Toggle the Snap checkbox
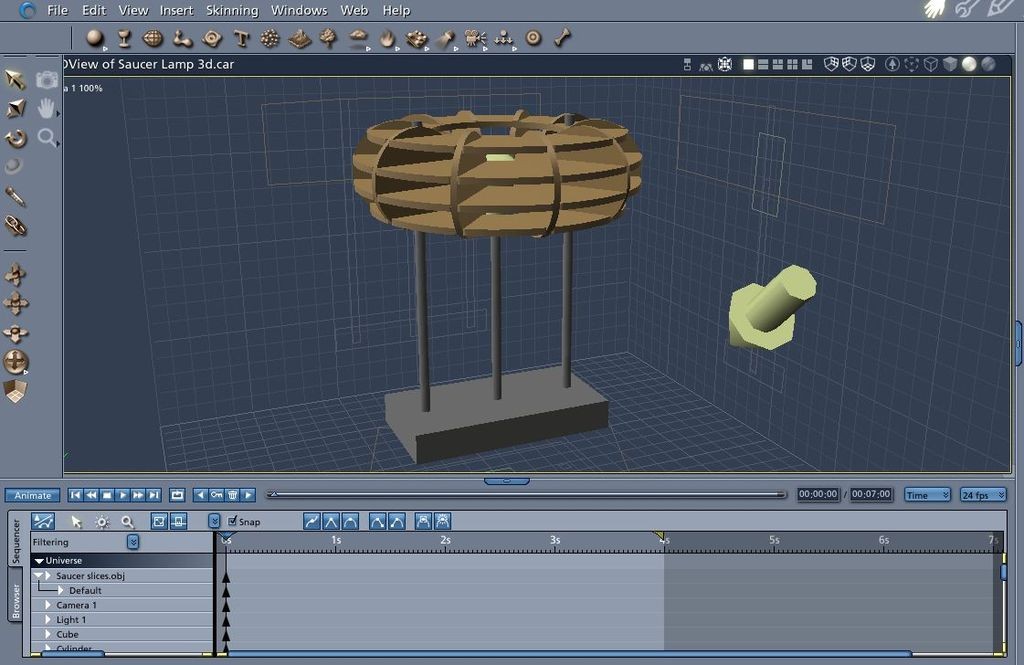 232,521
